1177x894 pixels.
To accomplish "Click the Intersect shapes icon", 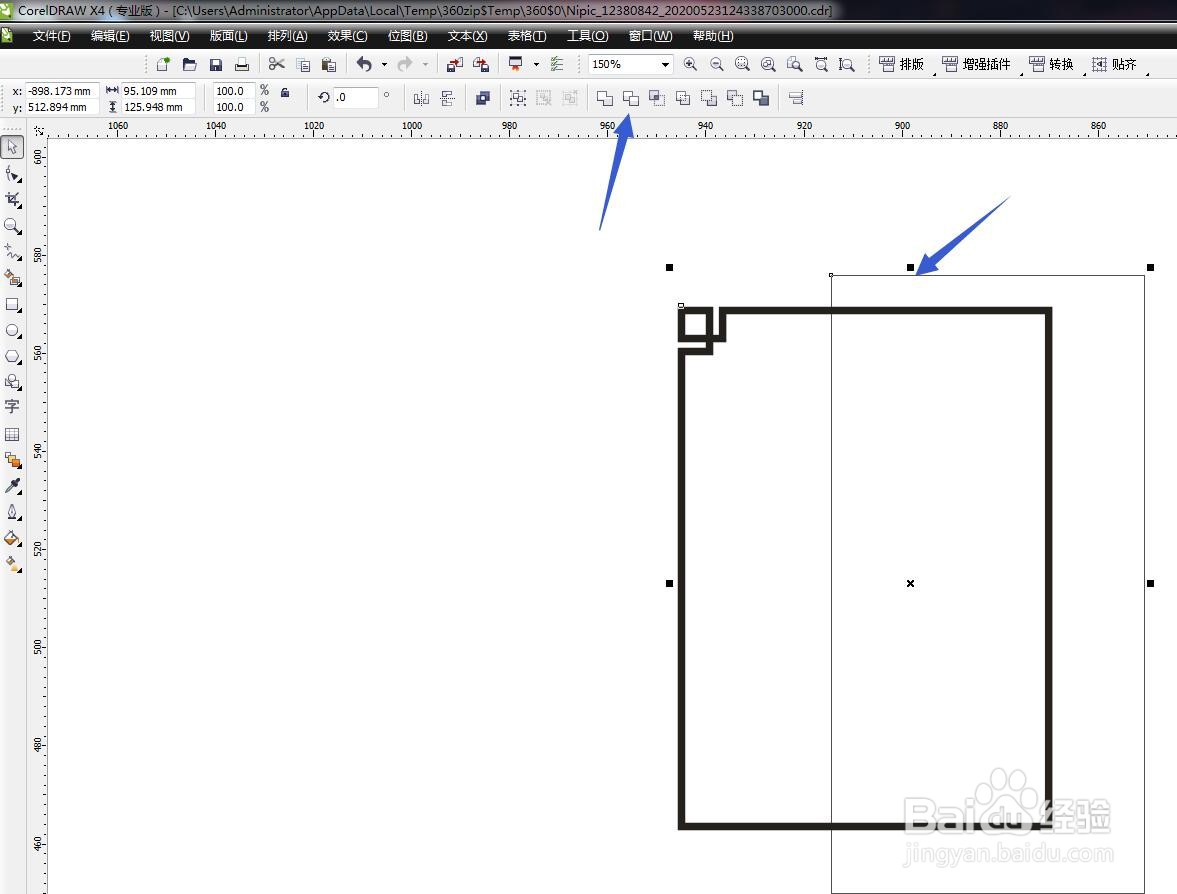I will click(657, 98).
